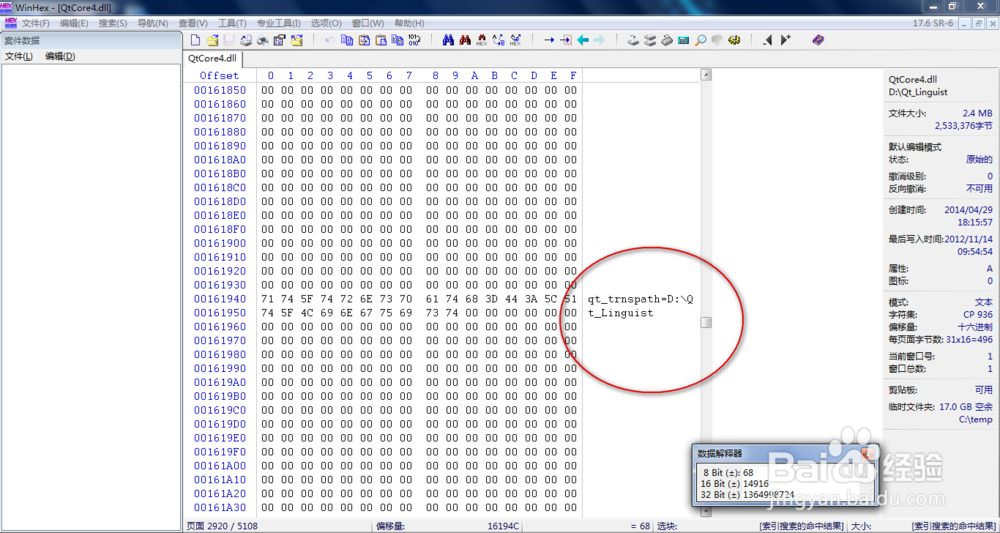Open the 窗口(W) menu
Image resolution: width=1000 pixels, height=533 pixels.
(368, 23)
